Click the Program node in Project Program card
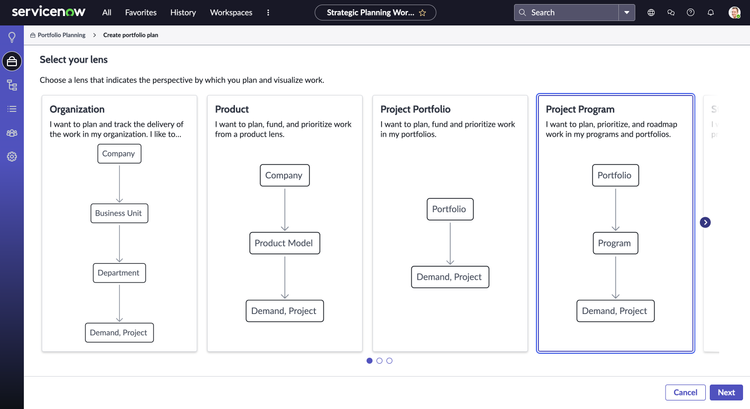This screenshot has height=409, width=750. click(x=615, y=243)
